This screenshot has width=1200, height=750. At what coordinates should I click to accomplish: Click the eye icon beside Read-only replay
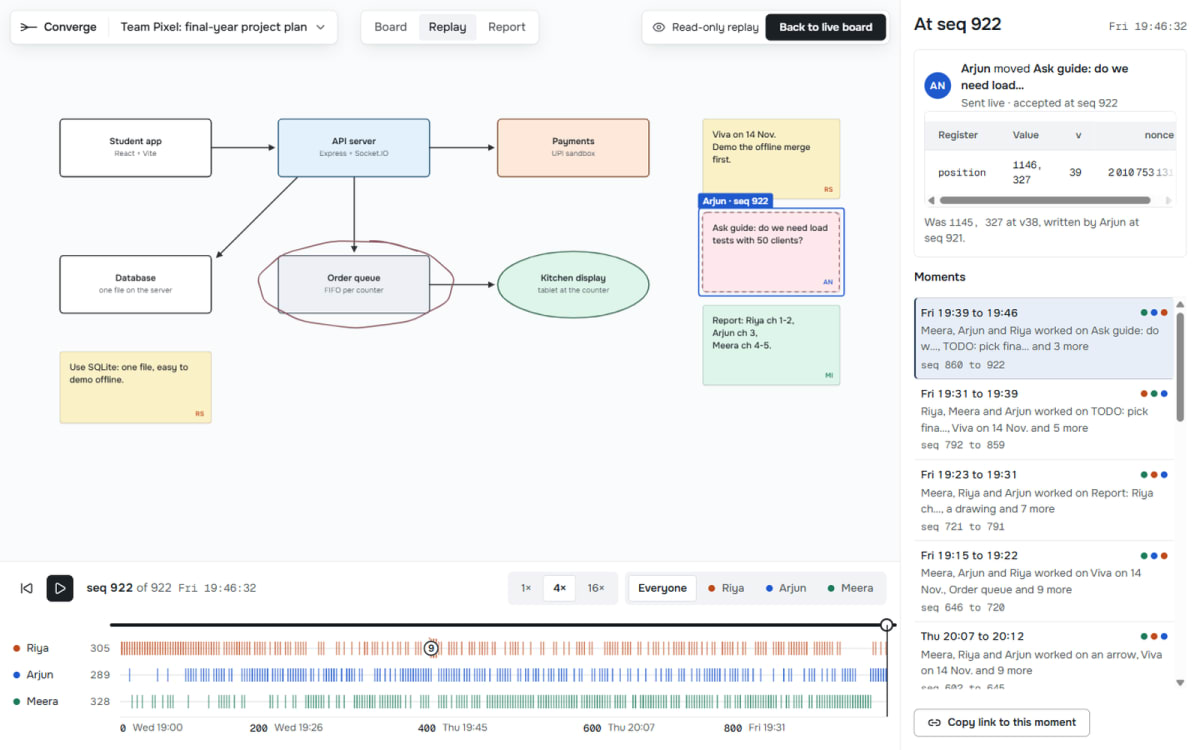(x=659, y=27)
